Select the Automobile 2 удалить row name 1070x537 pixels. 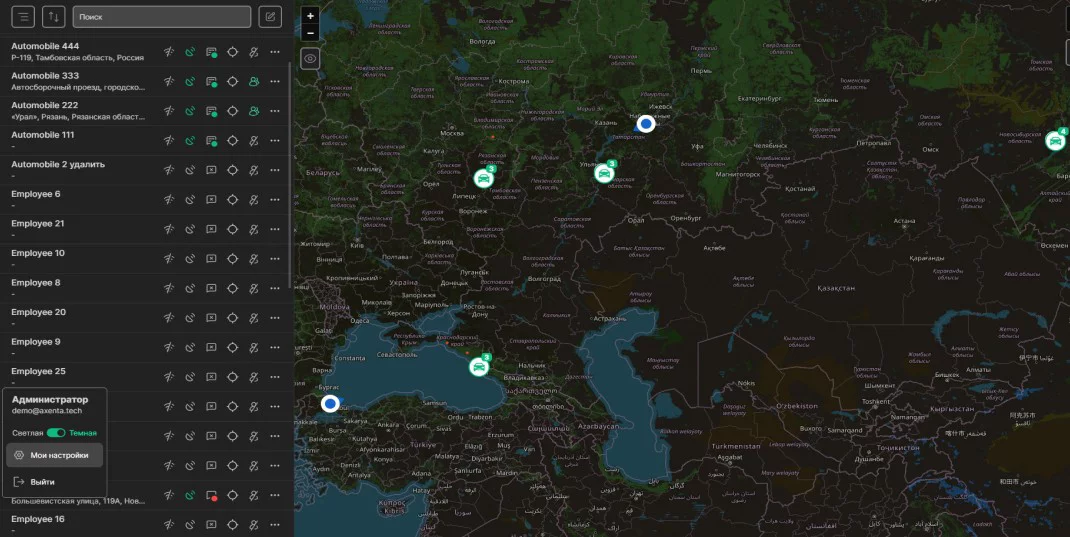pos(58,164)
